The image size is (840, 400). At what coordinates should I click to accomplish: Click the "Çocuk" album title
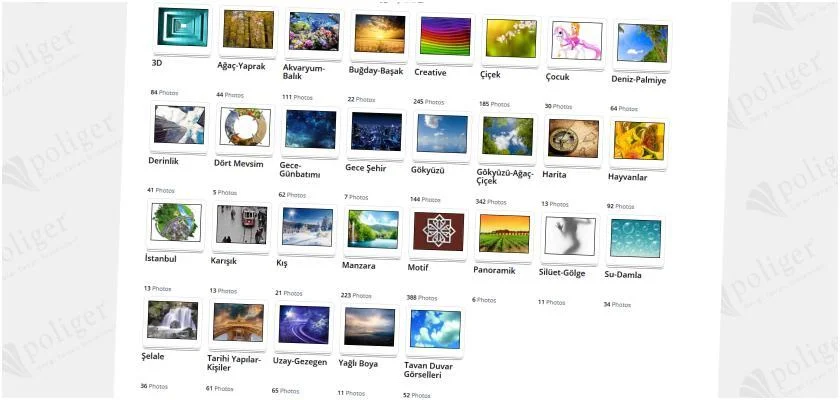coord(557,77)
